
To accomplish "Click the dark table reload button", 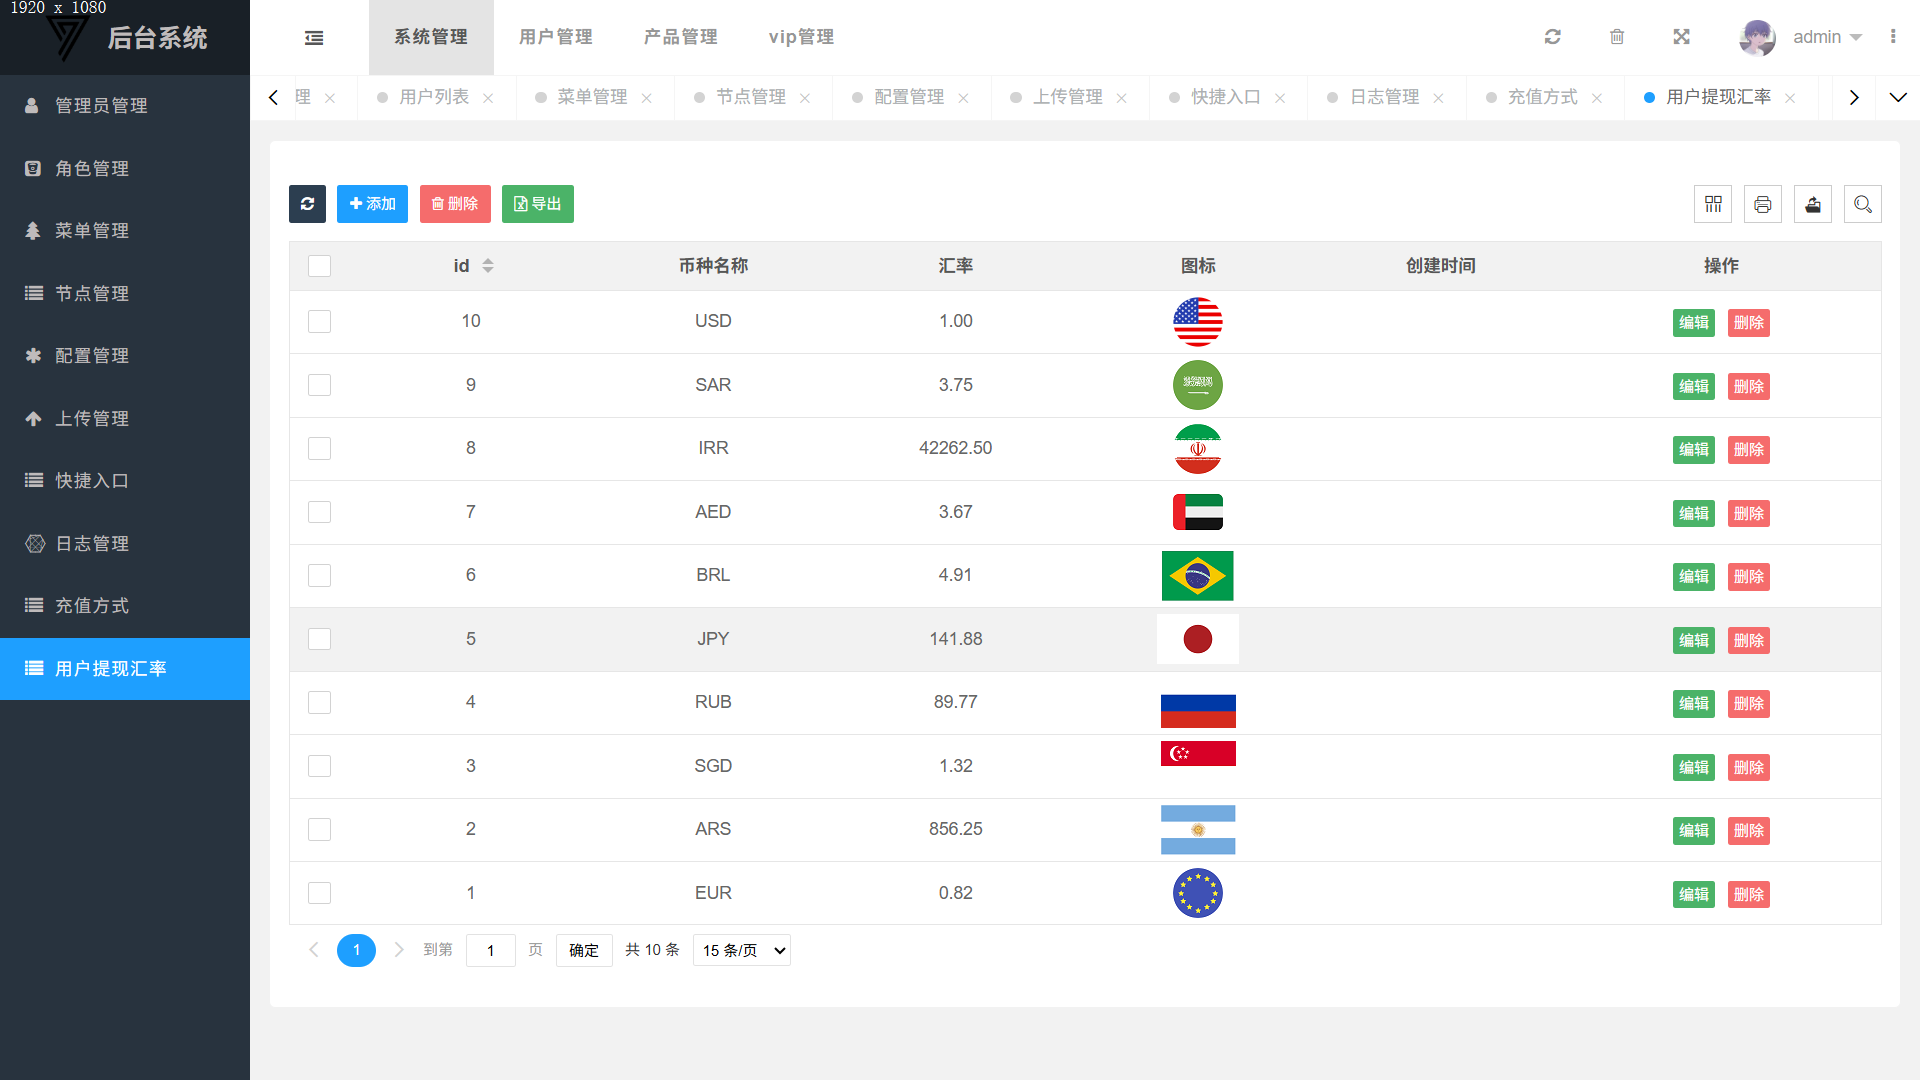I will pyautogui.click(x=307, y=204).
